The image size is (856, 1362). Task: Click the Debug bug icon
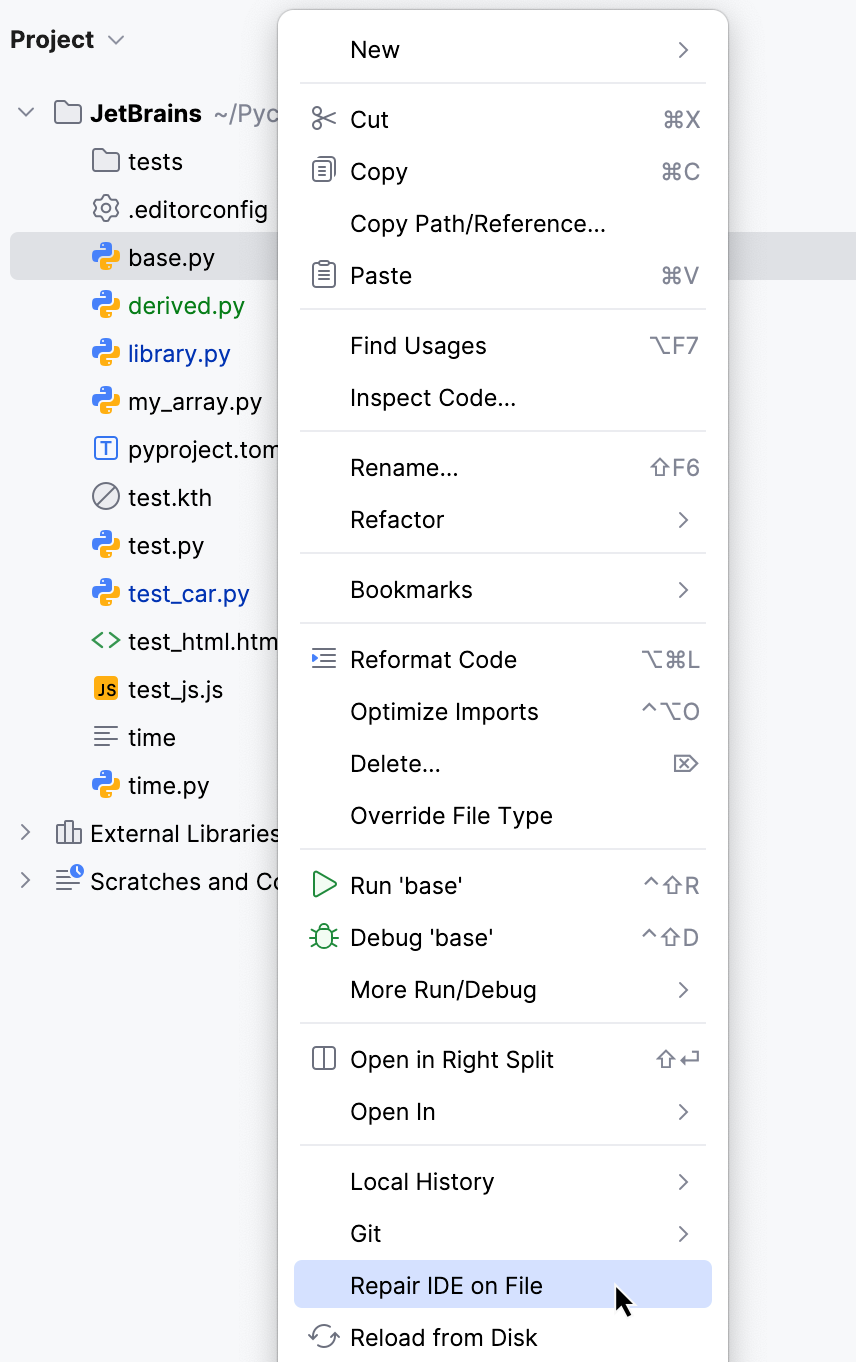tap(322, 936)
